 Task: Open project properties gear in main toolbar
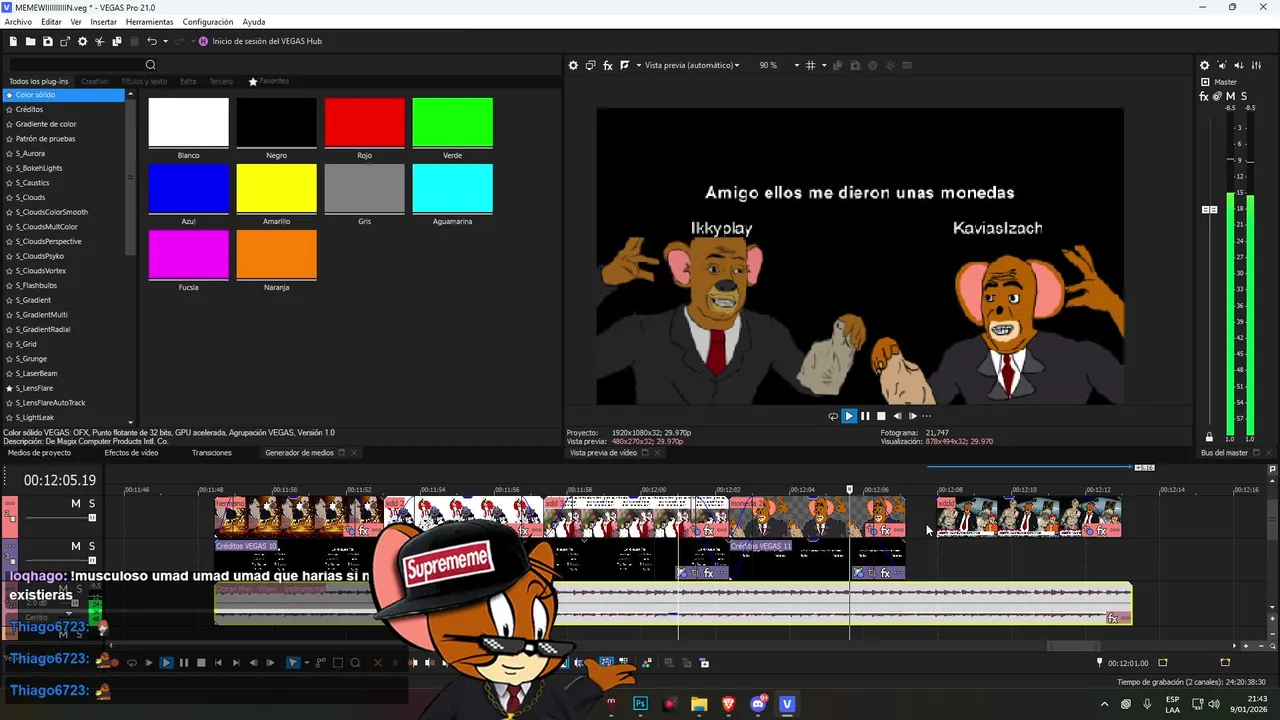click(x=82, y=41)
